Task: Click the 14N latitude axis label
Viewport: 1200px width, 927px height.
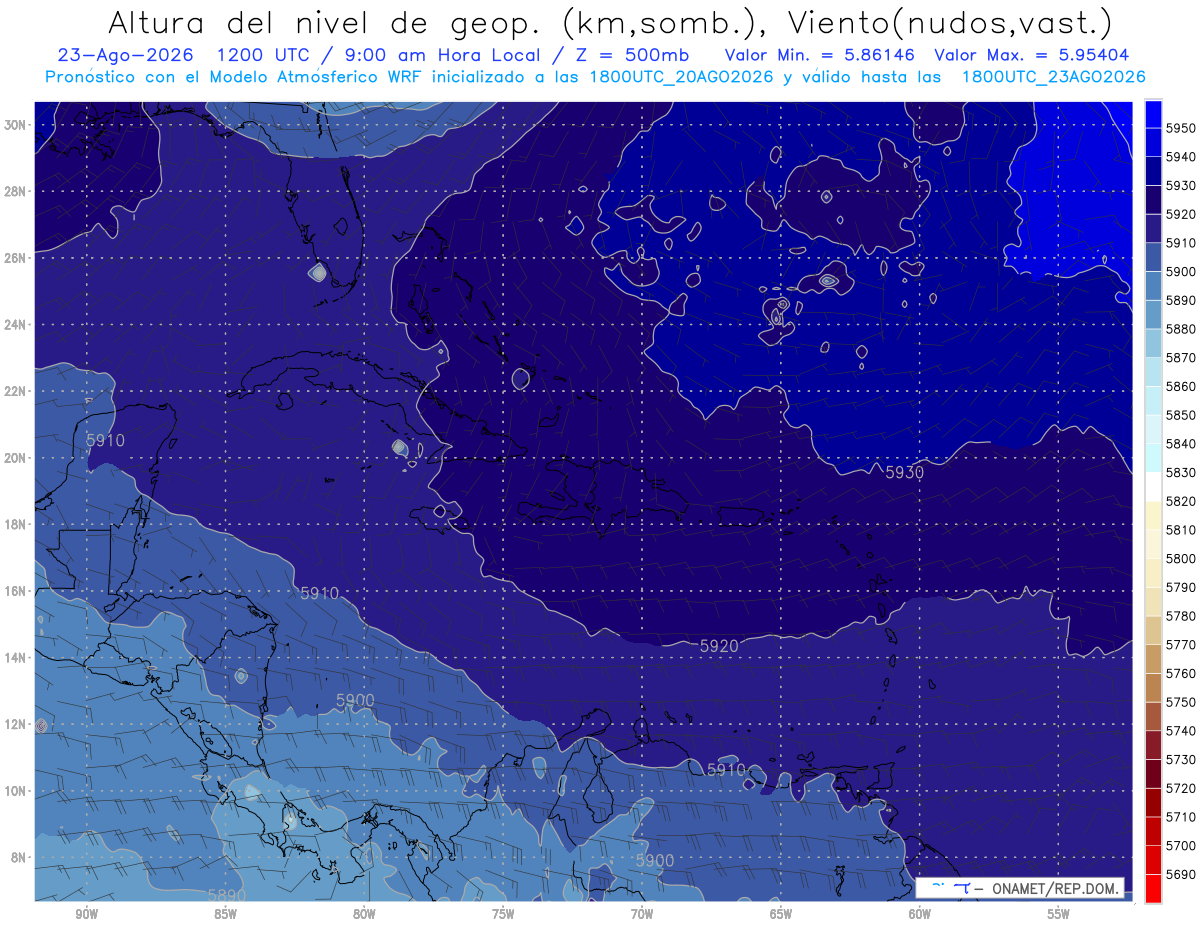Action: pos(16,657)
